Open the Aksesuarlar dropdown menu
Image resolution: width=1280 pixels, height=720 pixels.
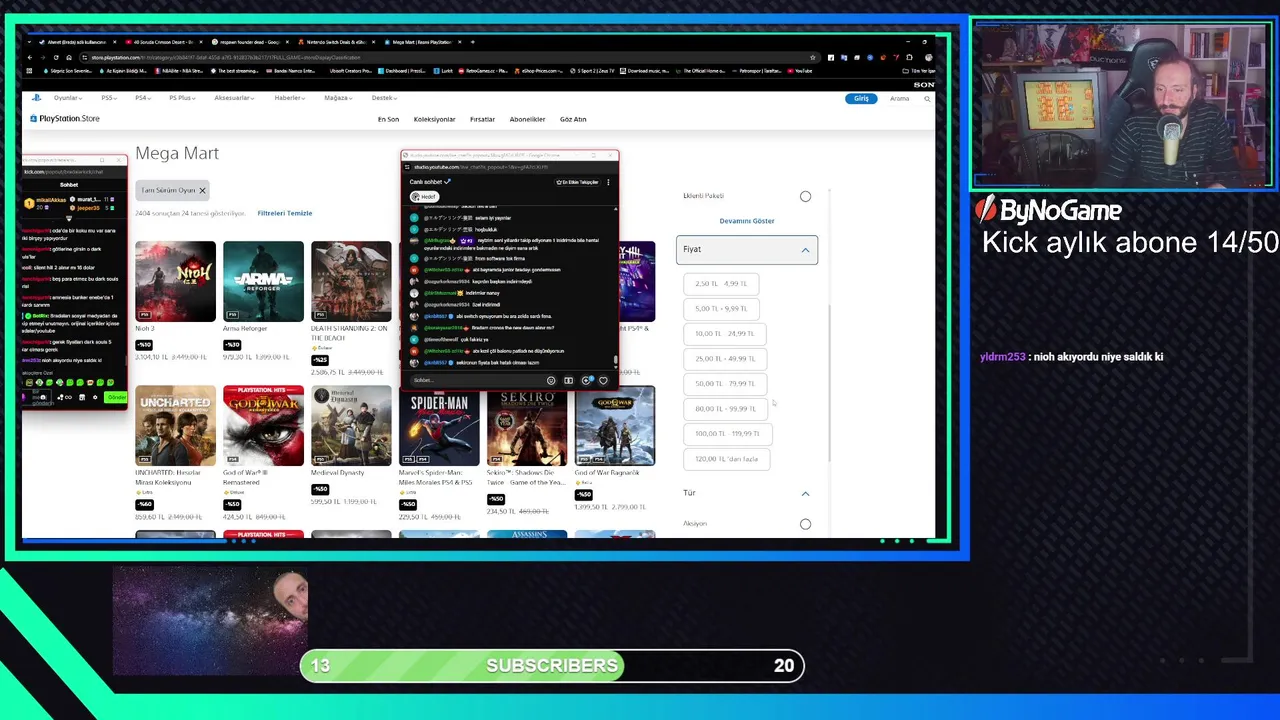(x=234, y=98)
